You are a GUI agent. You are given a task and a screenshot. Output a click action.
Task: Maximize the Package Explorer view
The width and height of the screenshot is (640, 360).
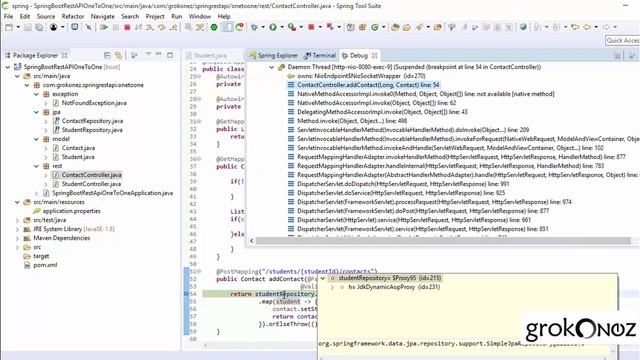[x=170, y=55]
